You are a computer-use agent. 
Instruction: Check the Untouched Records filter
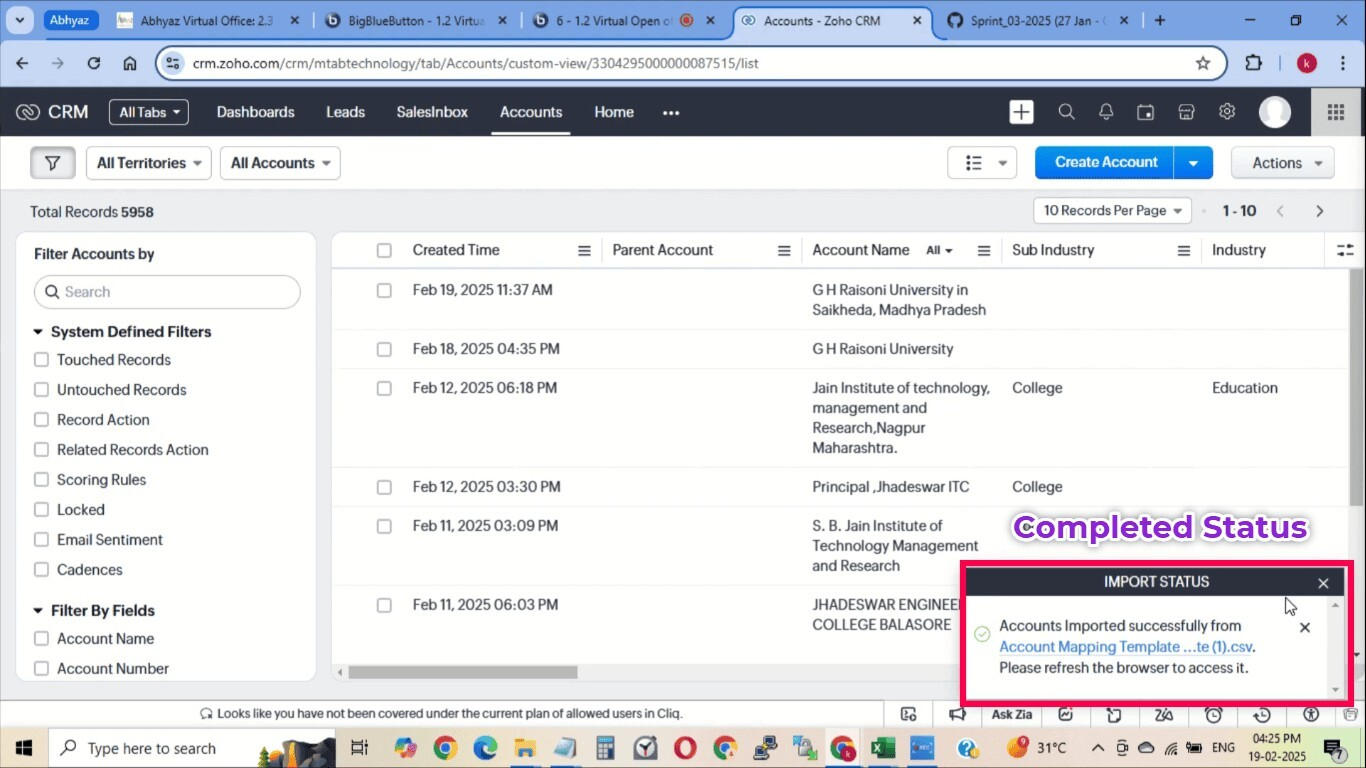tap(41, 390)
